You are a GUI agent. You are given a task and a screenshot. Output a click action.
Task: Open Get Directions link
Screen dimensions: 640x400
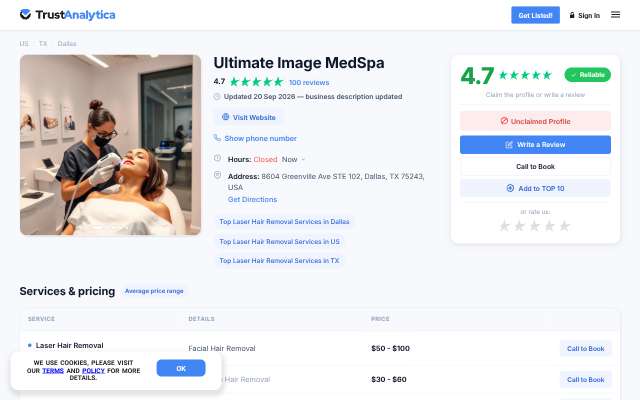pos(252,199)
